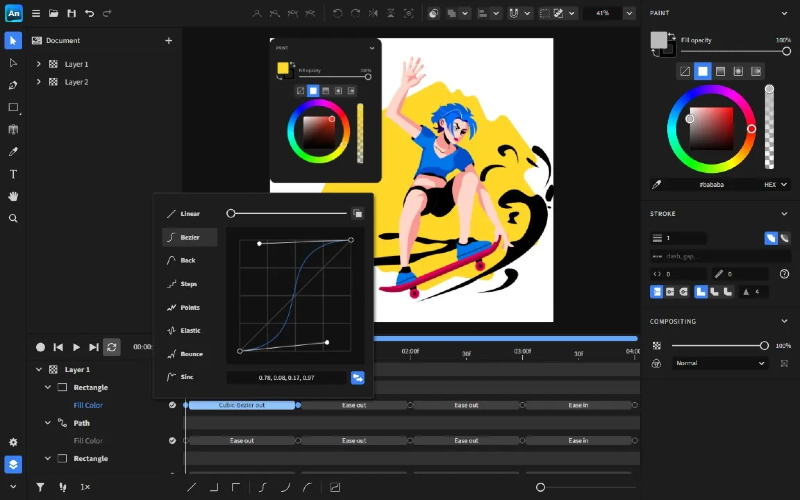800x500 pixels.
Task: Select the Text tool
Action: (13, 174)
